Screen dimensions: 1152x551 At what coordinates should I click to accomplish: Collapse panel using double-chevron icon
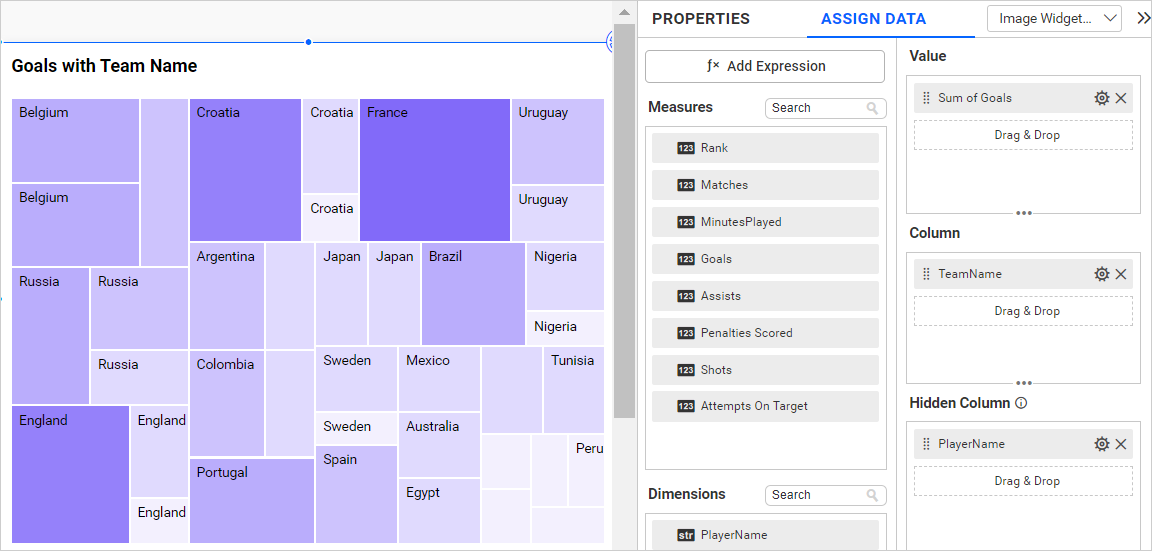click(x=1143, y=18)
